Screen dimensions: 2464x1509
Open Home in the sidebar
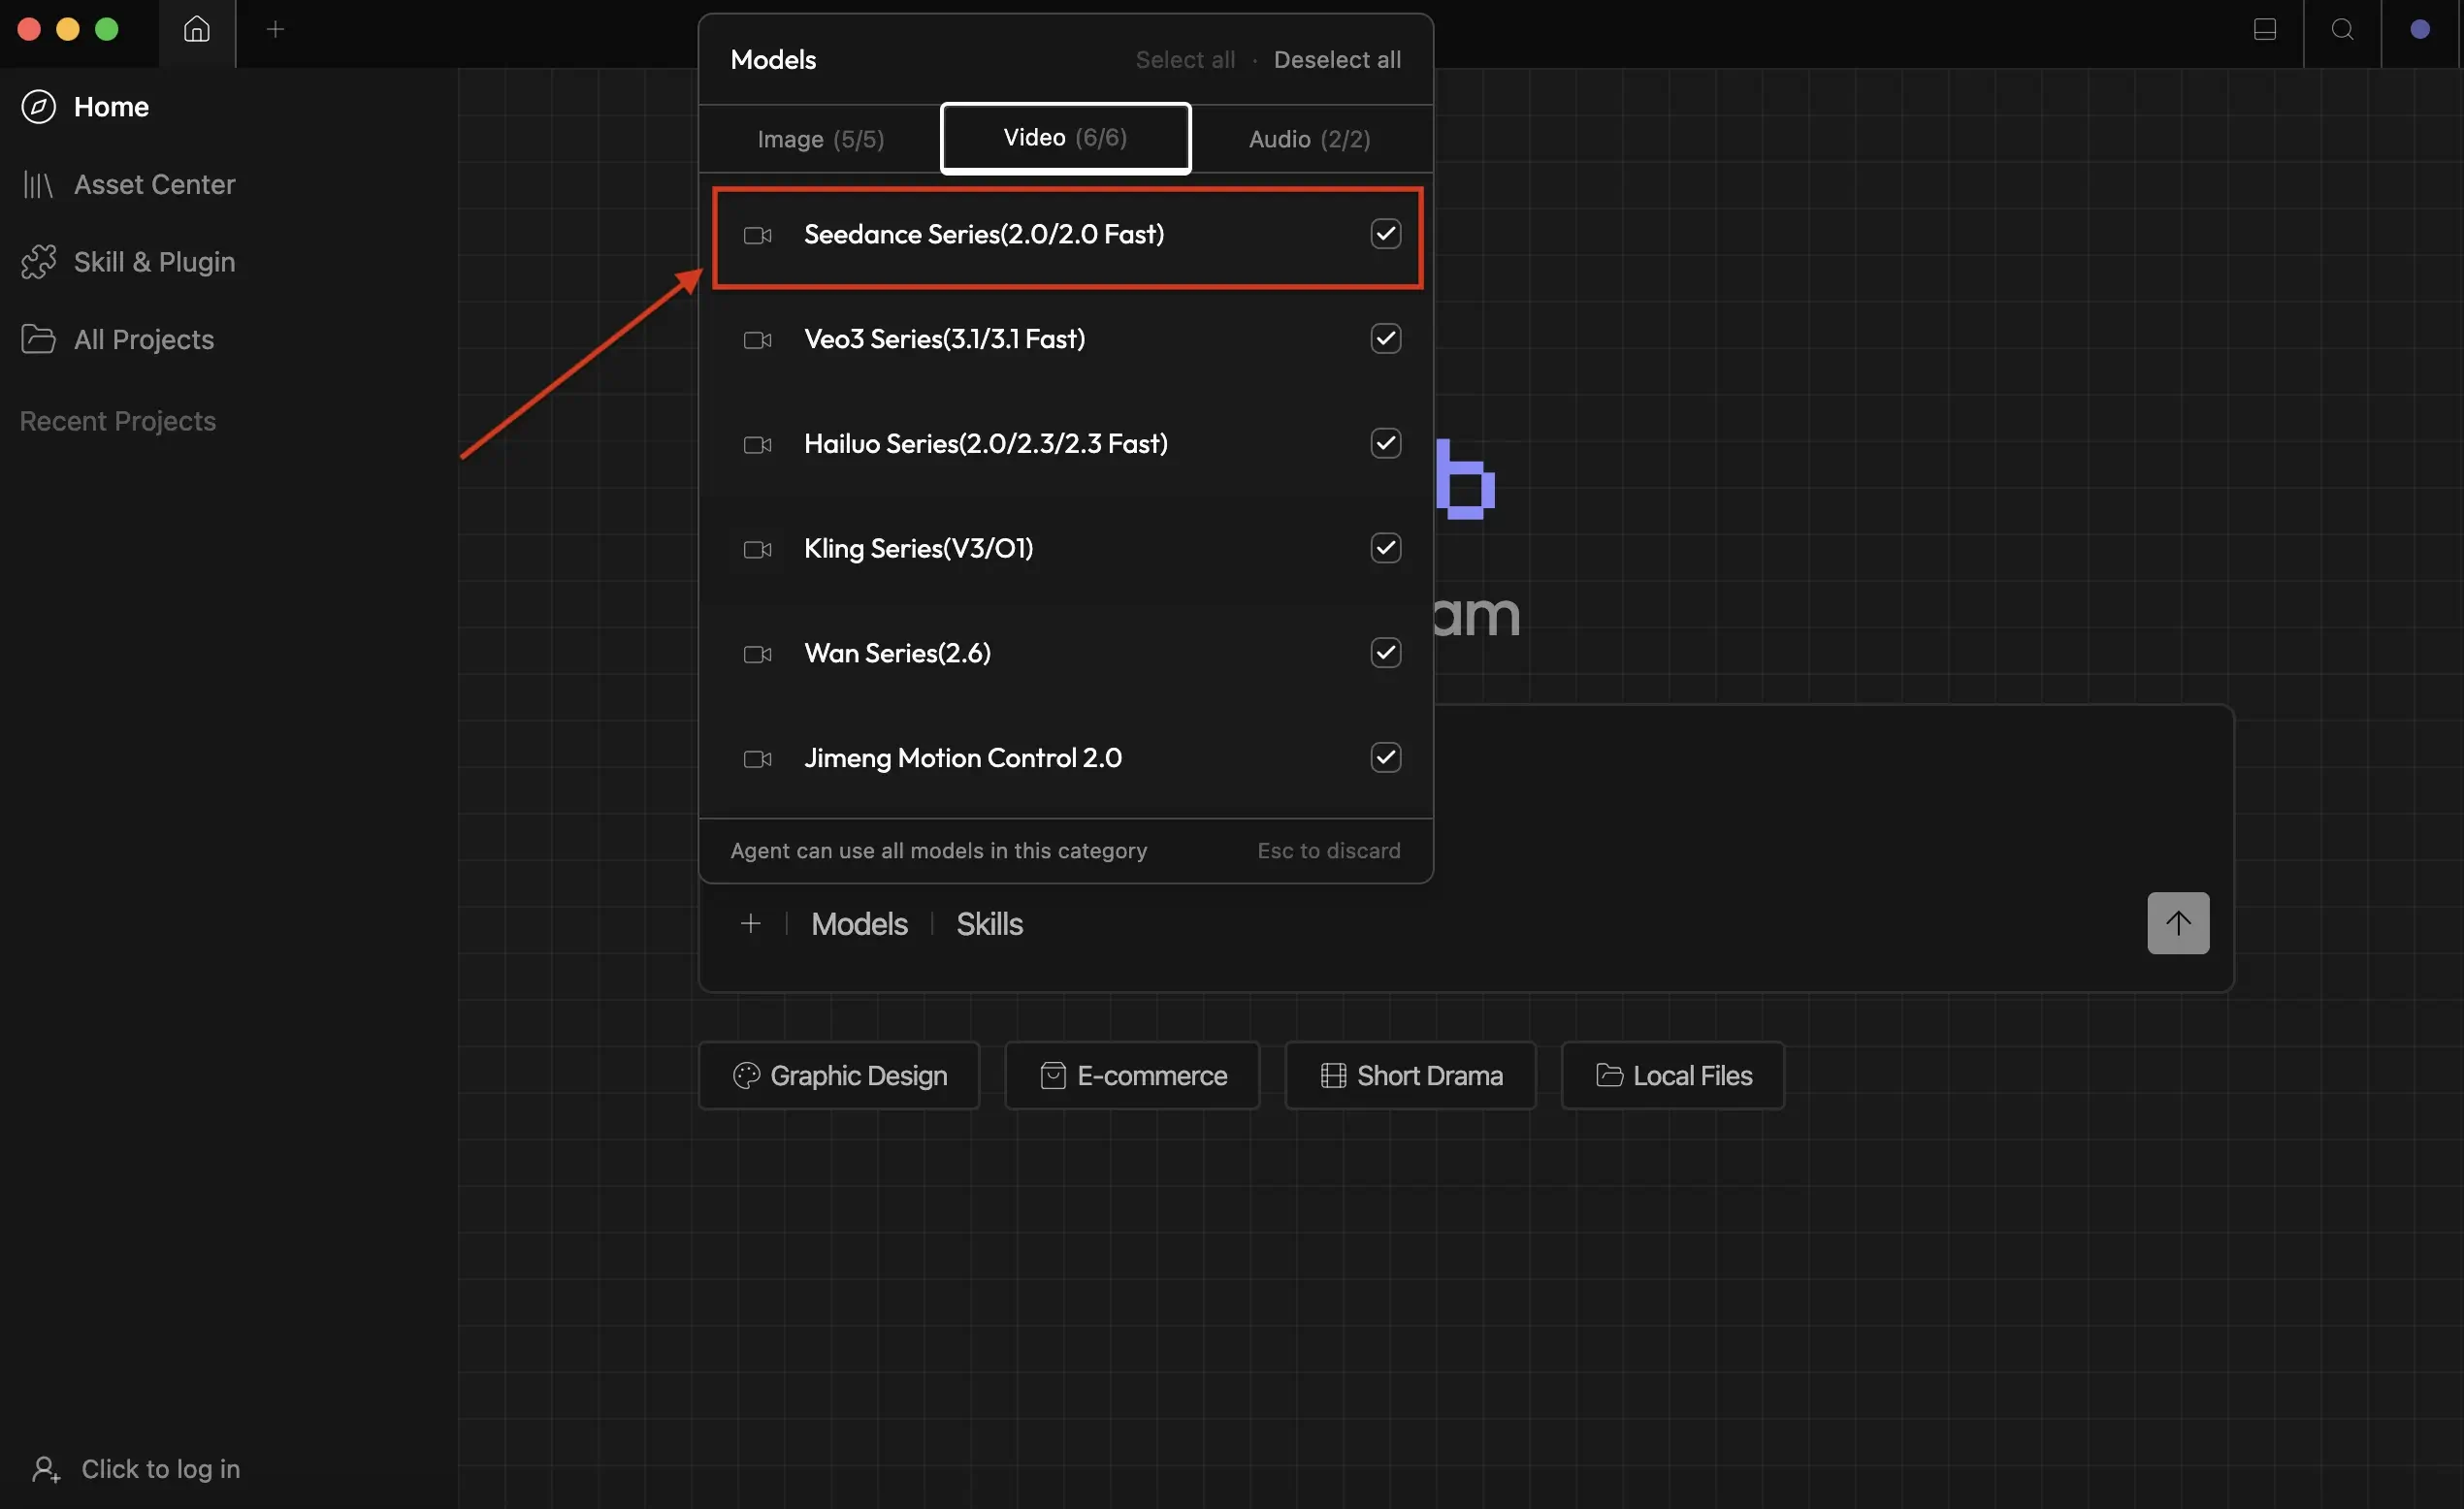[111, 107]
